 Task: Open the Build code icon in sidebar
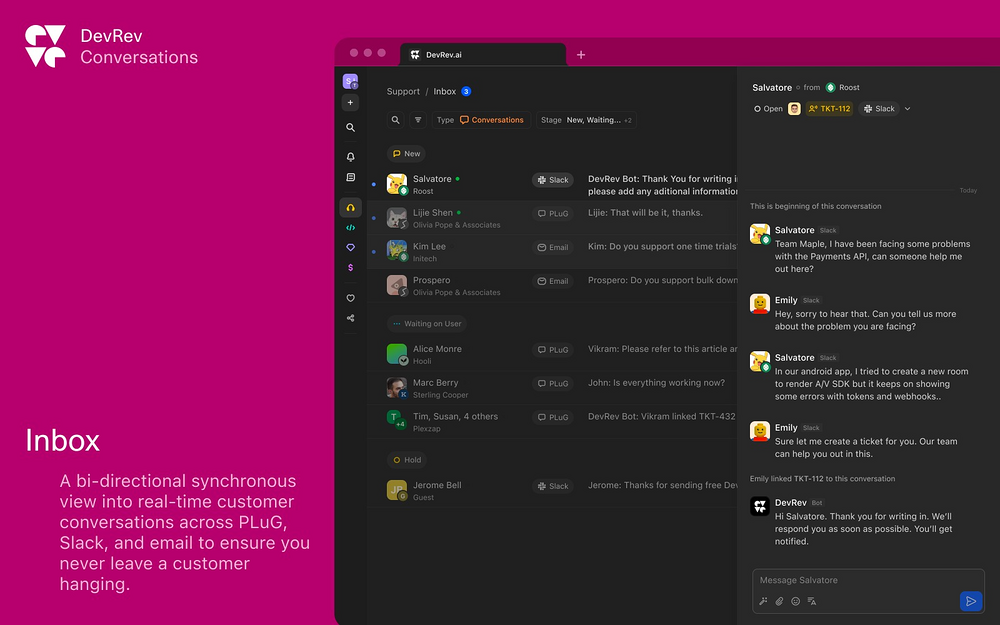(x=350, y=227)
